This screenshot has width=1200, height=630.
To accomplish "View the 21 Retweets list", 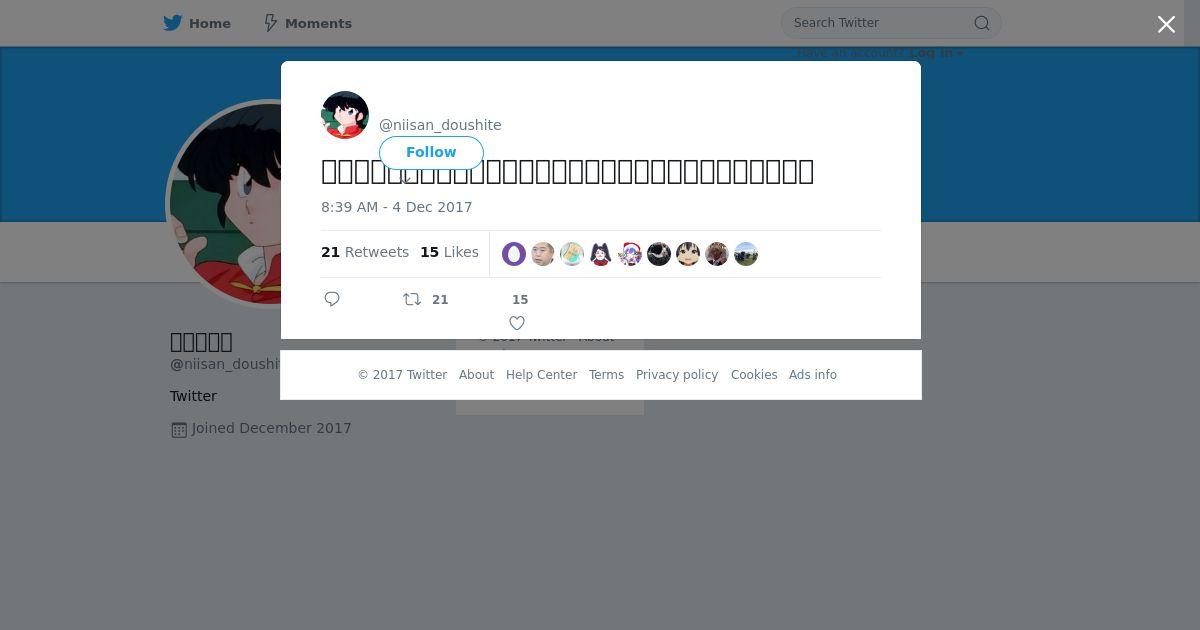I will [365, 252].
